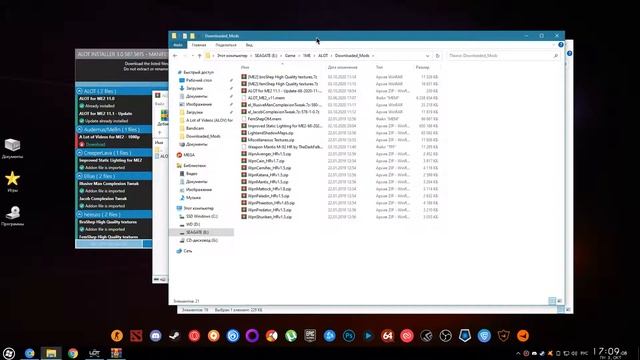
Task: Collapse the CreeperLava (1 files) group
Action: (80, 153)
